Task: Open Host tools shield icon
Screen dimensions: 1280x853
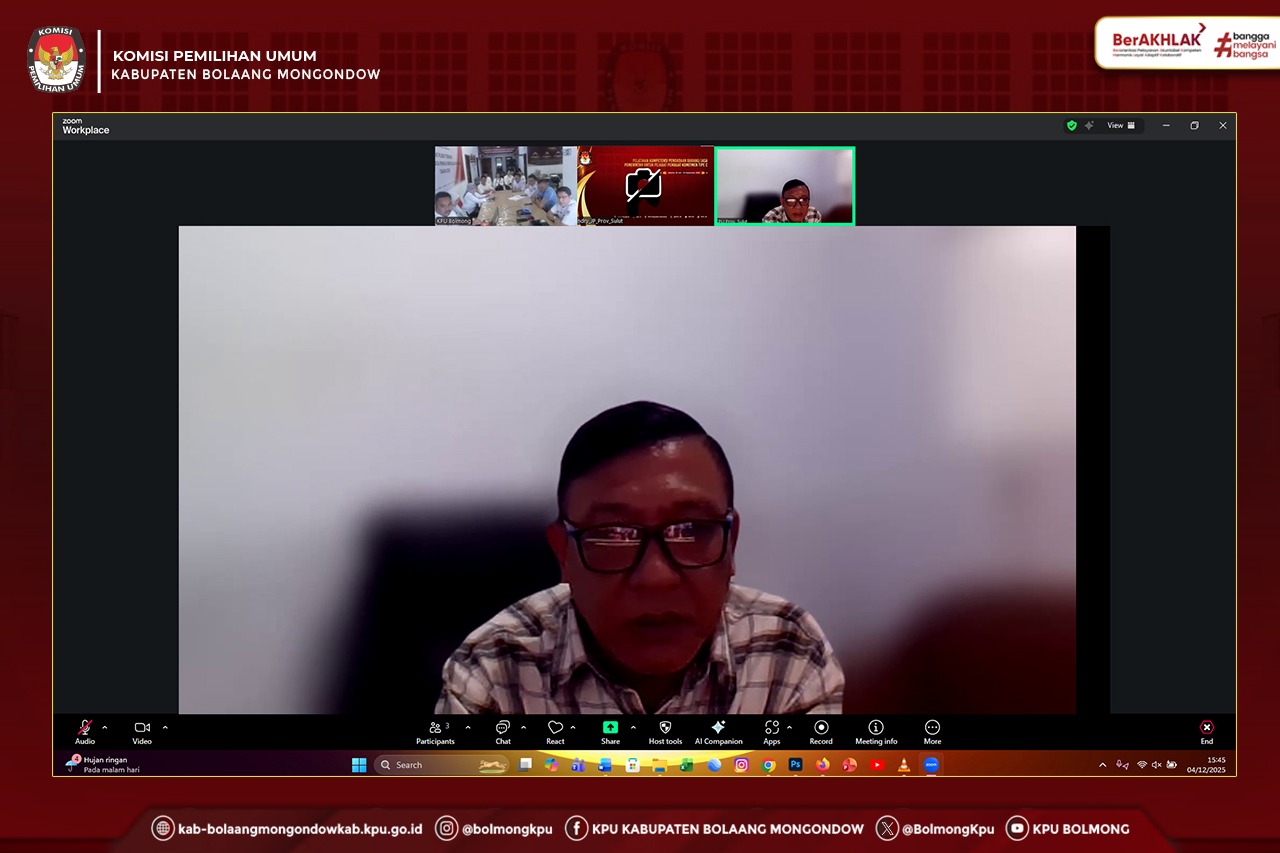Action: click(x=665, y=729)
